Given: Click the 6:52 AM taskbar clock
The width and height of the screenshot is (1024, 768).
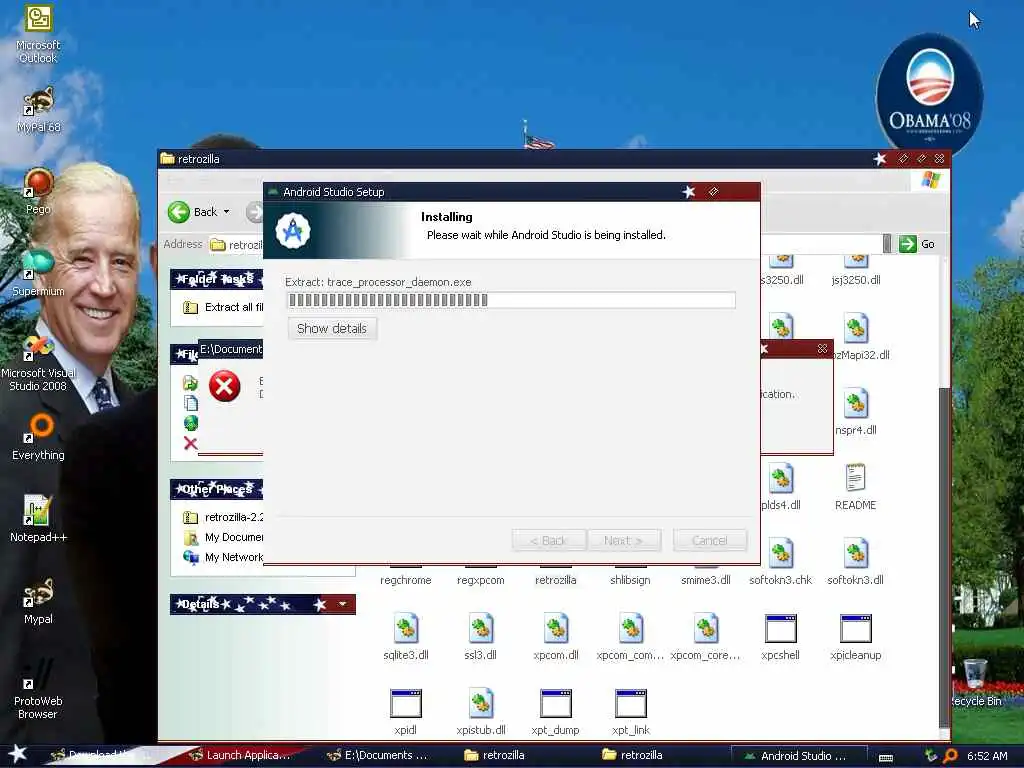Looking at the screenshot, I should click(987, 756).
